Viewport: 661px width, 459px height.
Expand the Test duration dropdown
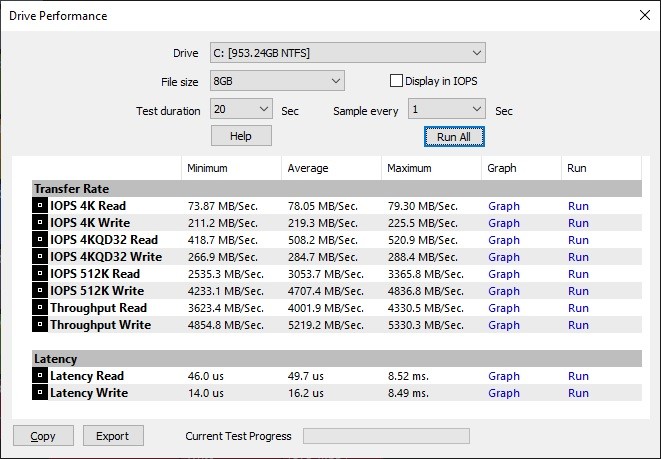241,109
